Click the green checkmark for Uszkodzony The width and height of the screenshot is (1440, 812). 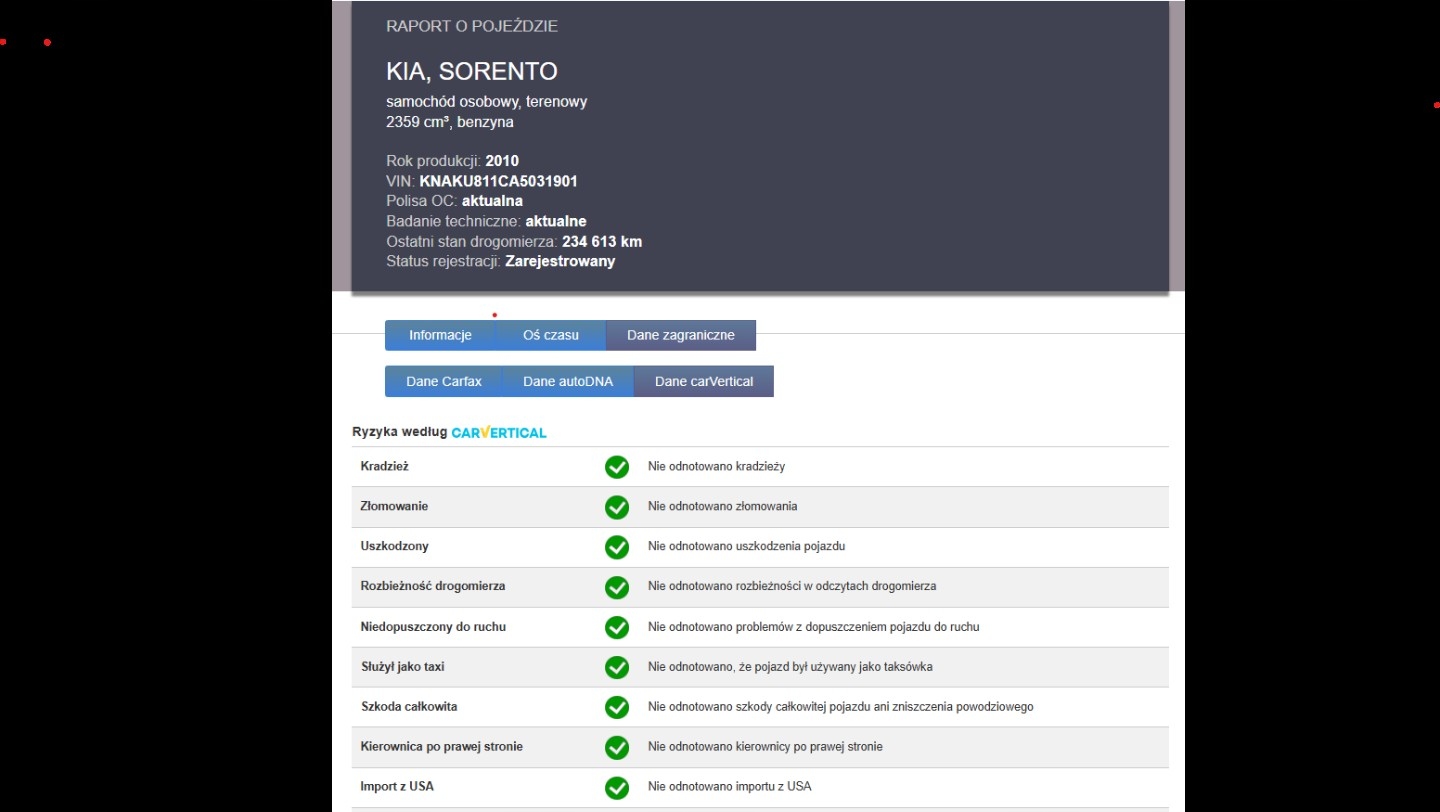pos(617,547)
